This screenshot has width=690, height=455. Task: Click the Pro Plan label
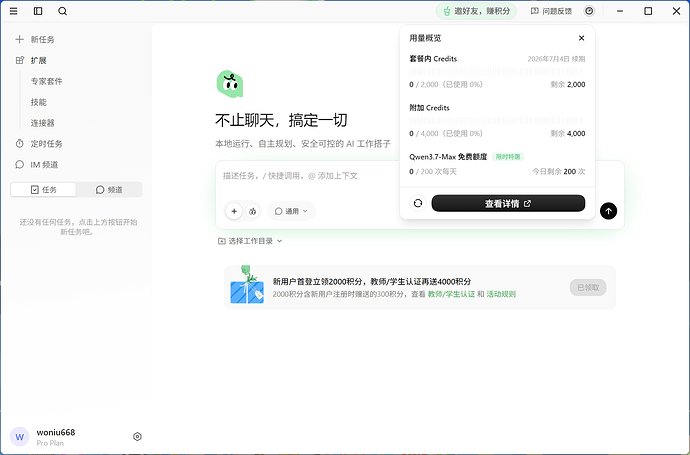pos(50,443)
